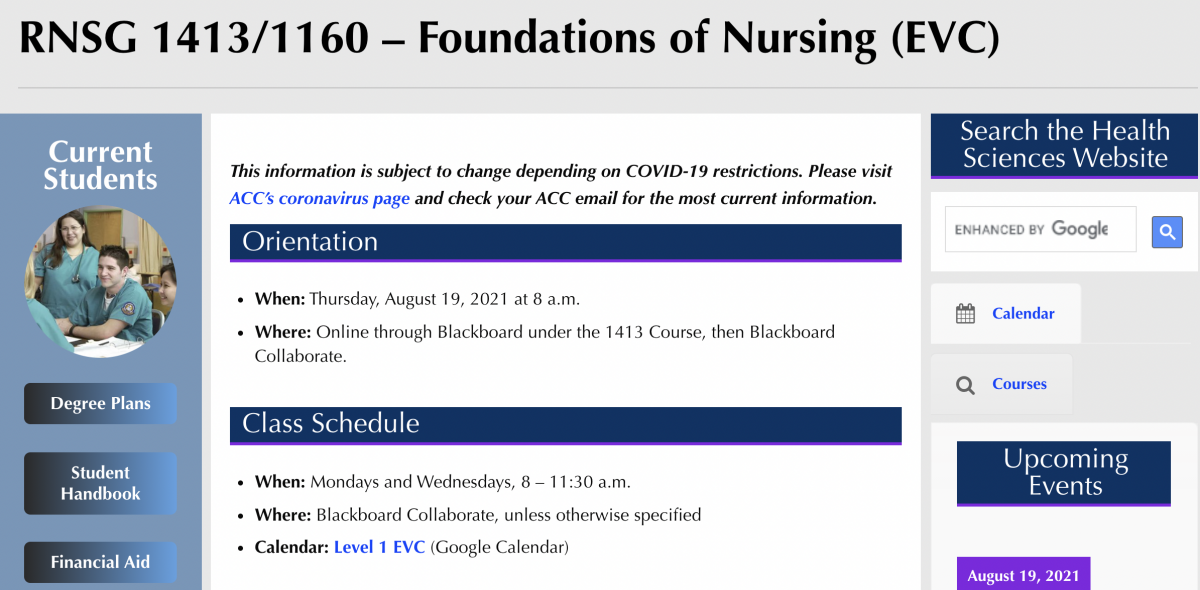Click the Orientation section header

click(x=565, y=242)
